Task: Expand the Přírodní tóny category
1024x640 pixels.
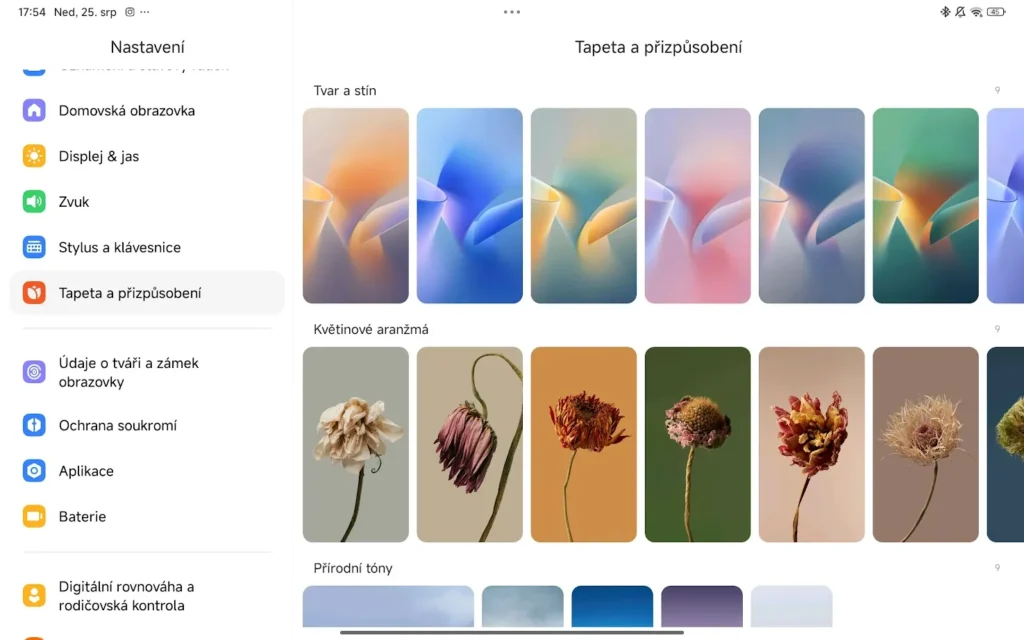Action: pos(996,568)
